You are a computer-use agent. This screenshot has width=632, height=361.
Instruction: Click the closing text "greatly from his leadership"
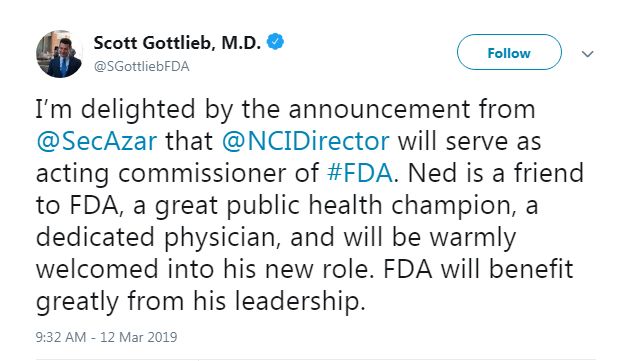(x=200, y=302)
